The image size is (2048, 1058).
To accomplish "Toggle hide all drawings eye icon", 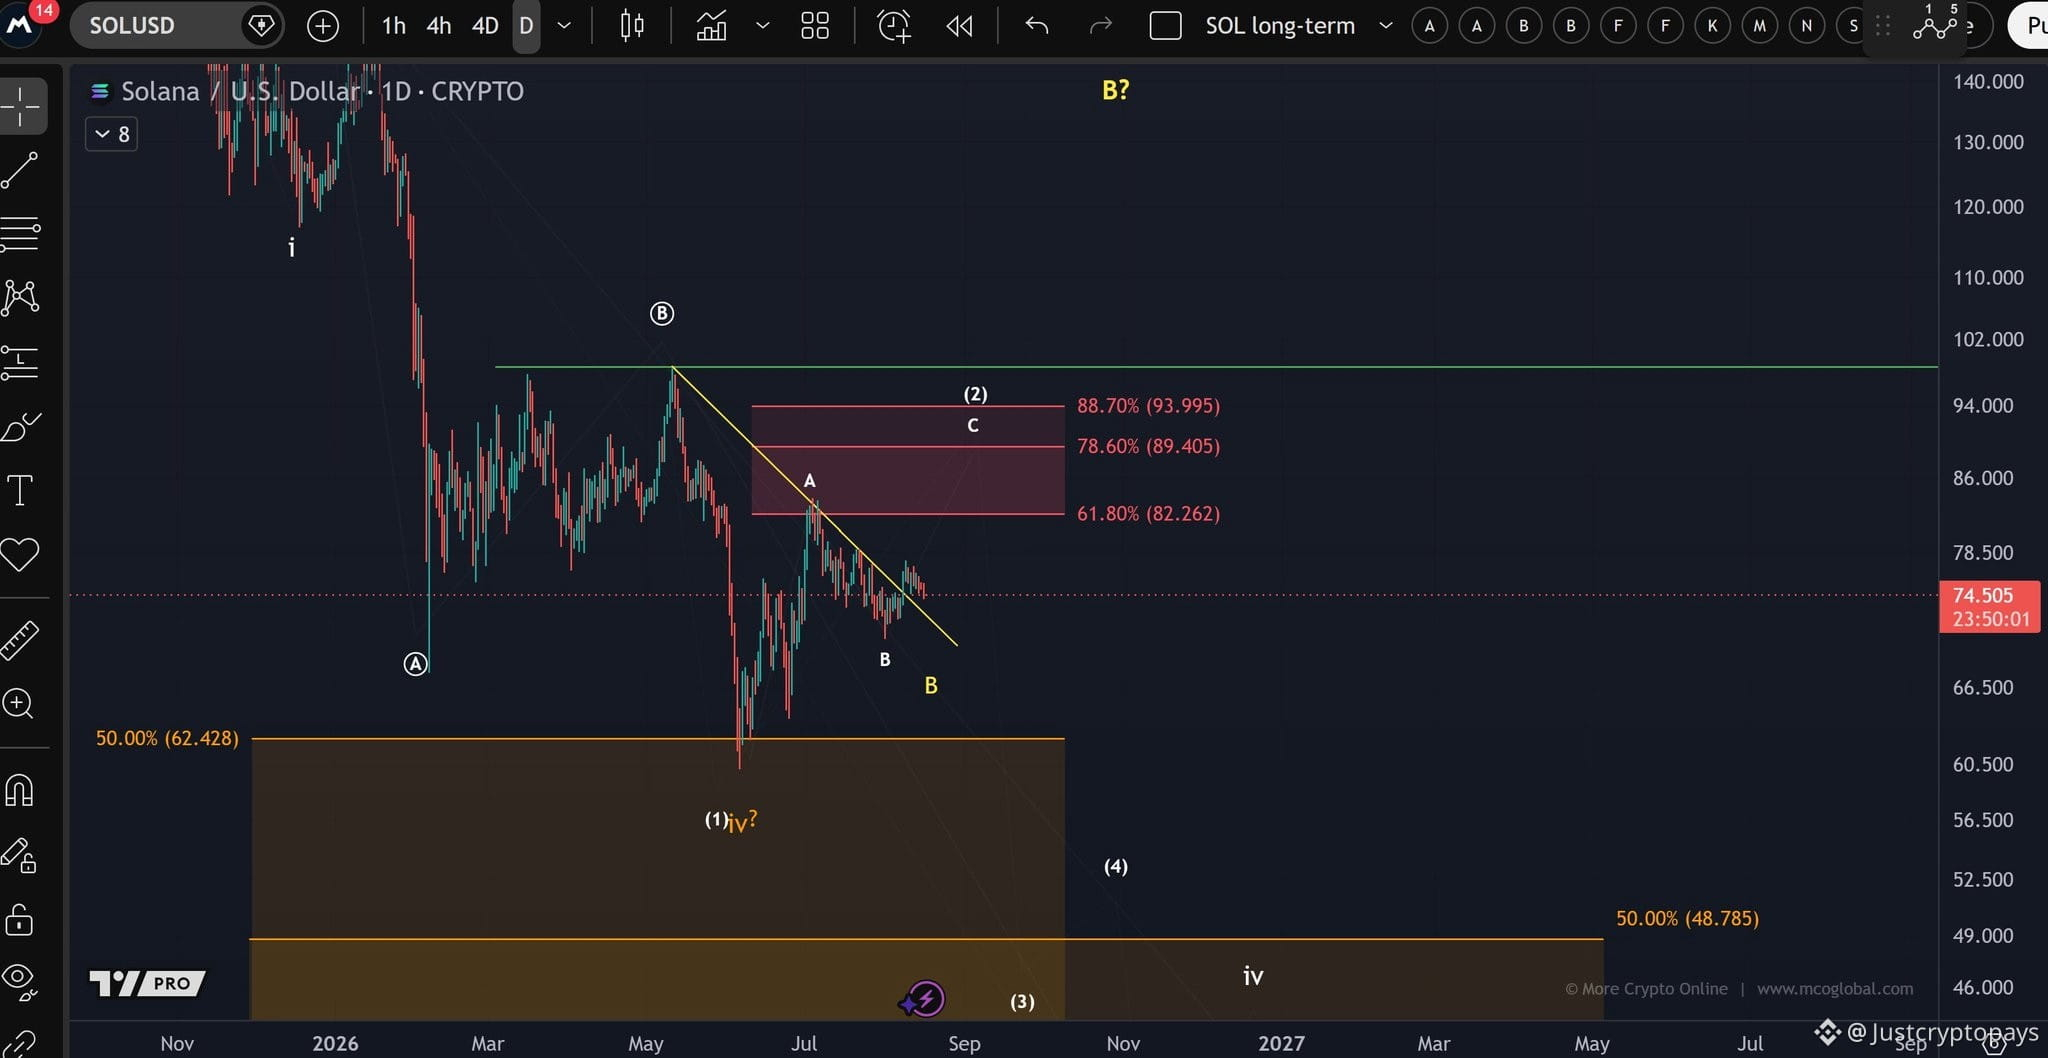I will 20,980.
